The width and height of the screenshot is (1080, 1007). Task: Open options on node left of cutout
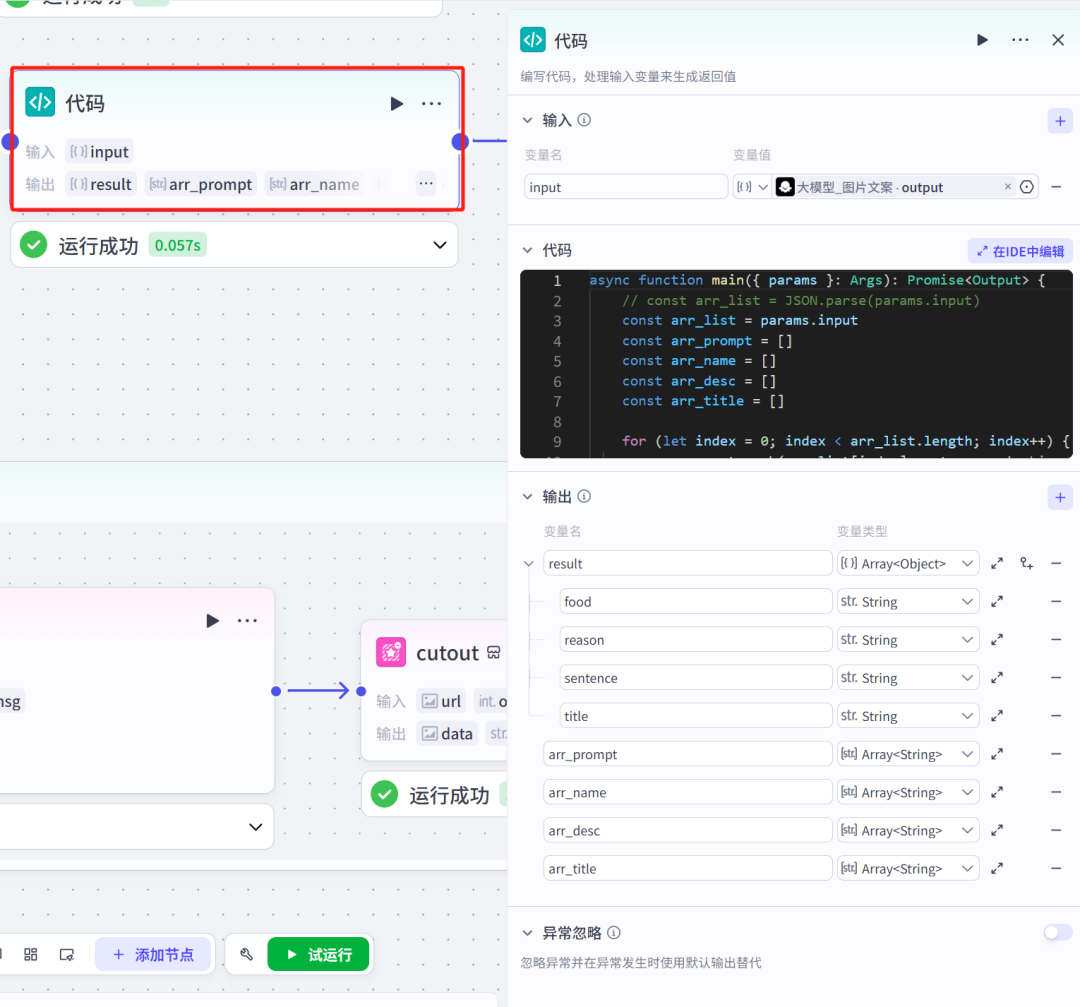(x=247, y=620)
